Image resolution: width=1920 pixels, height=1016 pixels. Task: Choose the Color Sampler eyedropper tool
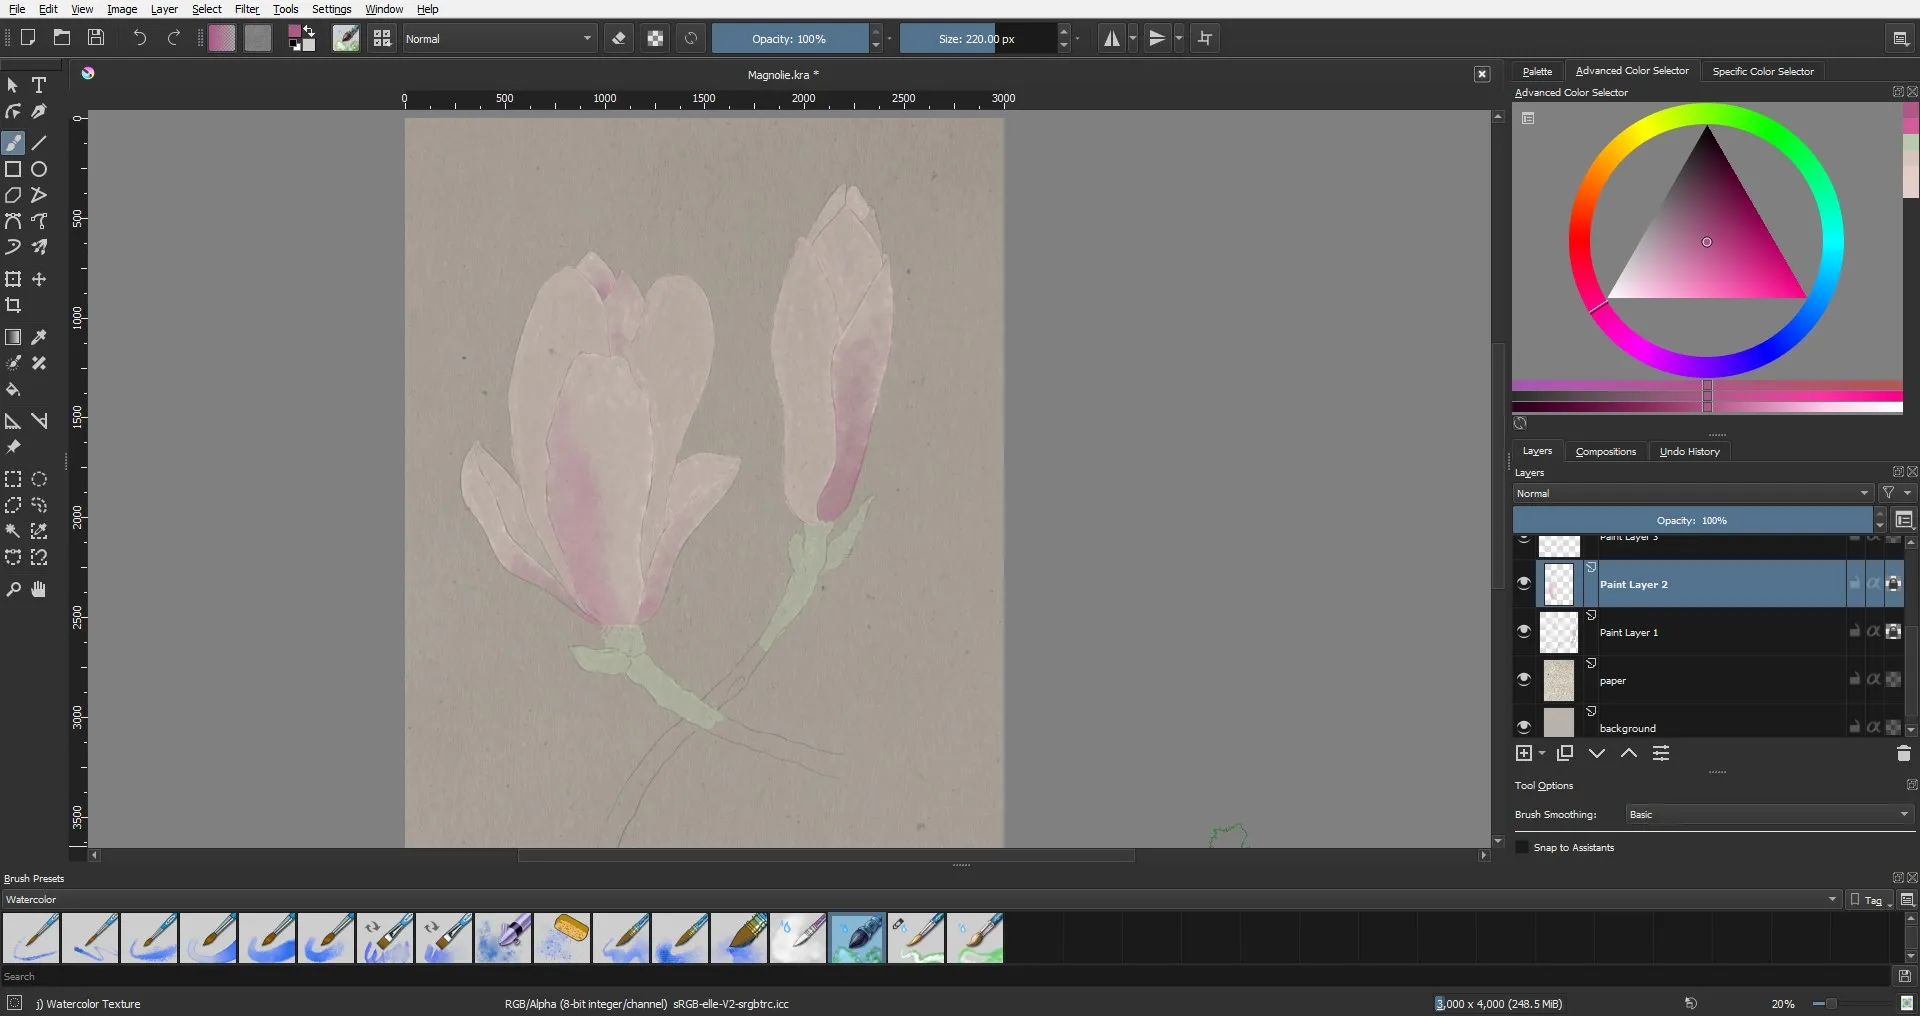coord(39,338)
